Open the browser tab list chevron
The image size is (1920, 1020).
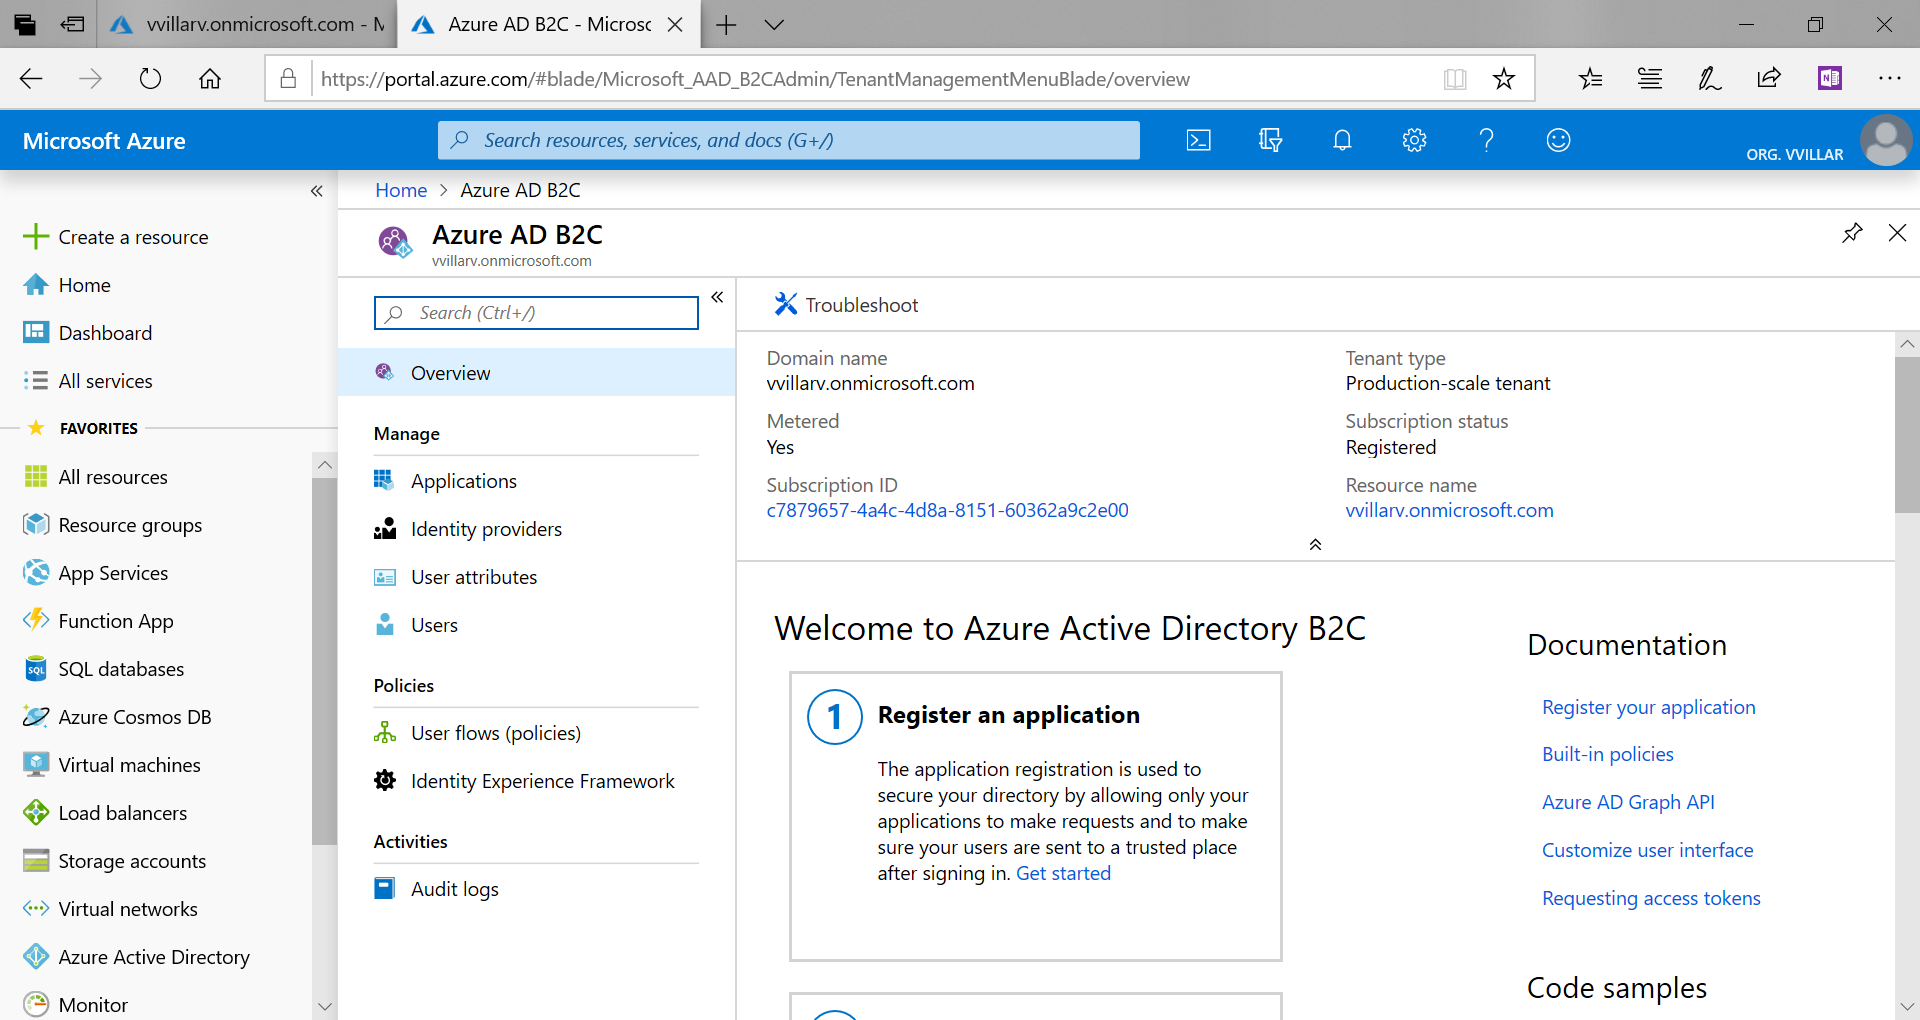click(x=774, y=25)
